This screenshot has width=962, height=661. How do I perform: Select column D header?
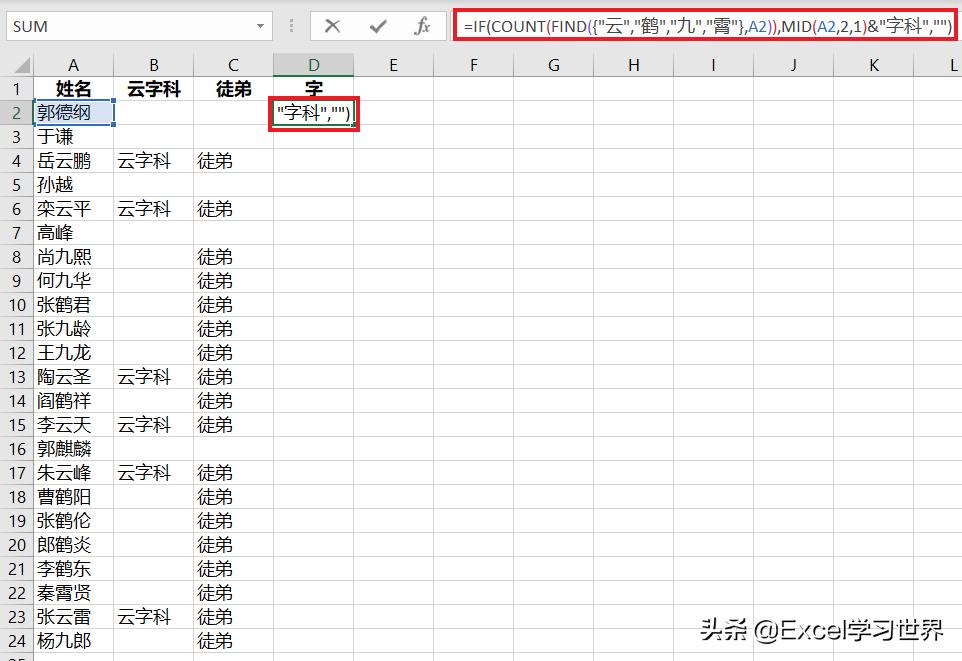click(313, 64)
